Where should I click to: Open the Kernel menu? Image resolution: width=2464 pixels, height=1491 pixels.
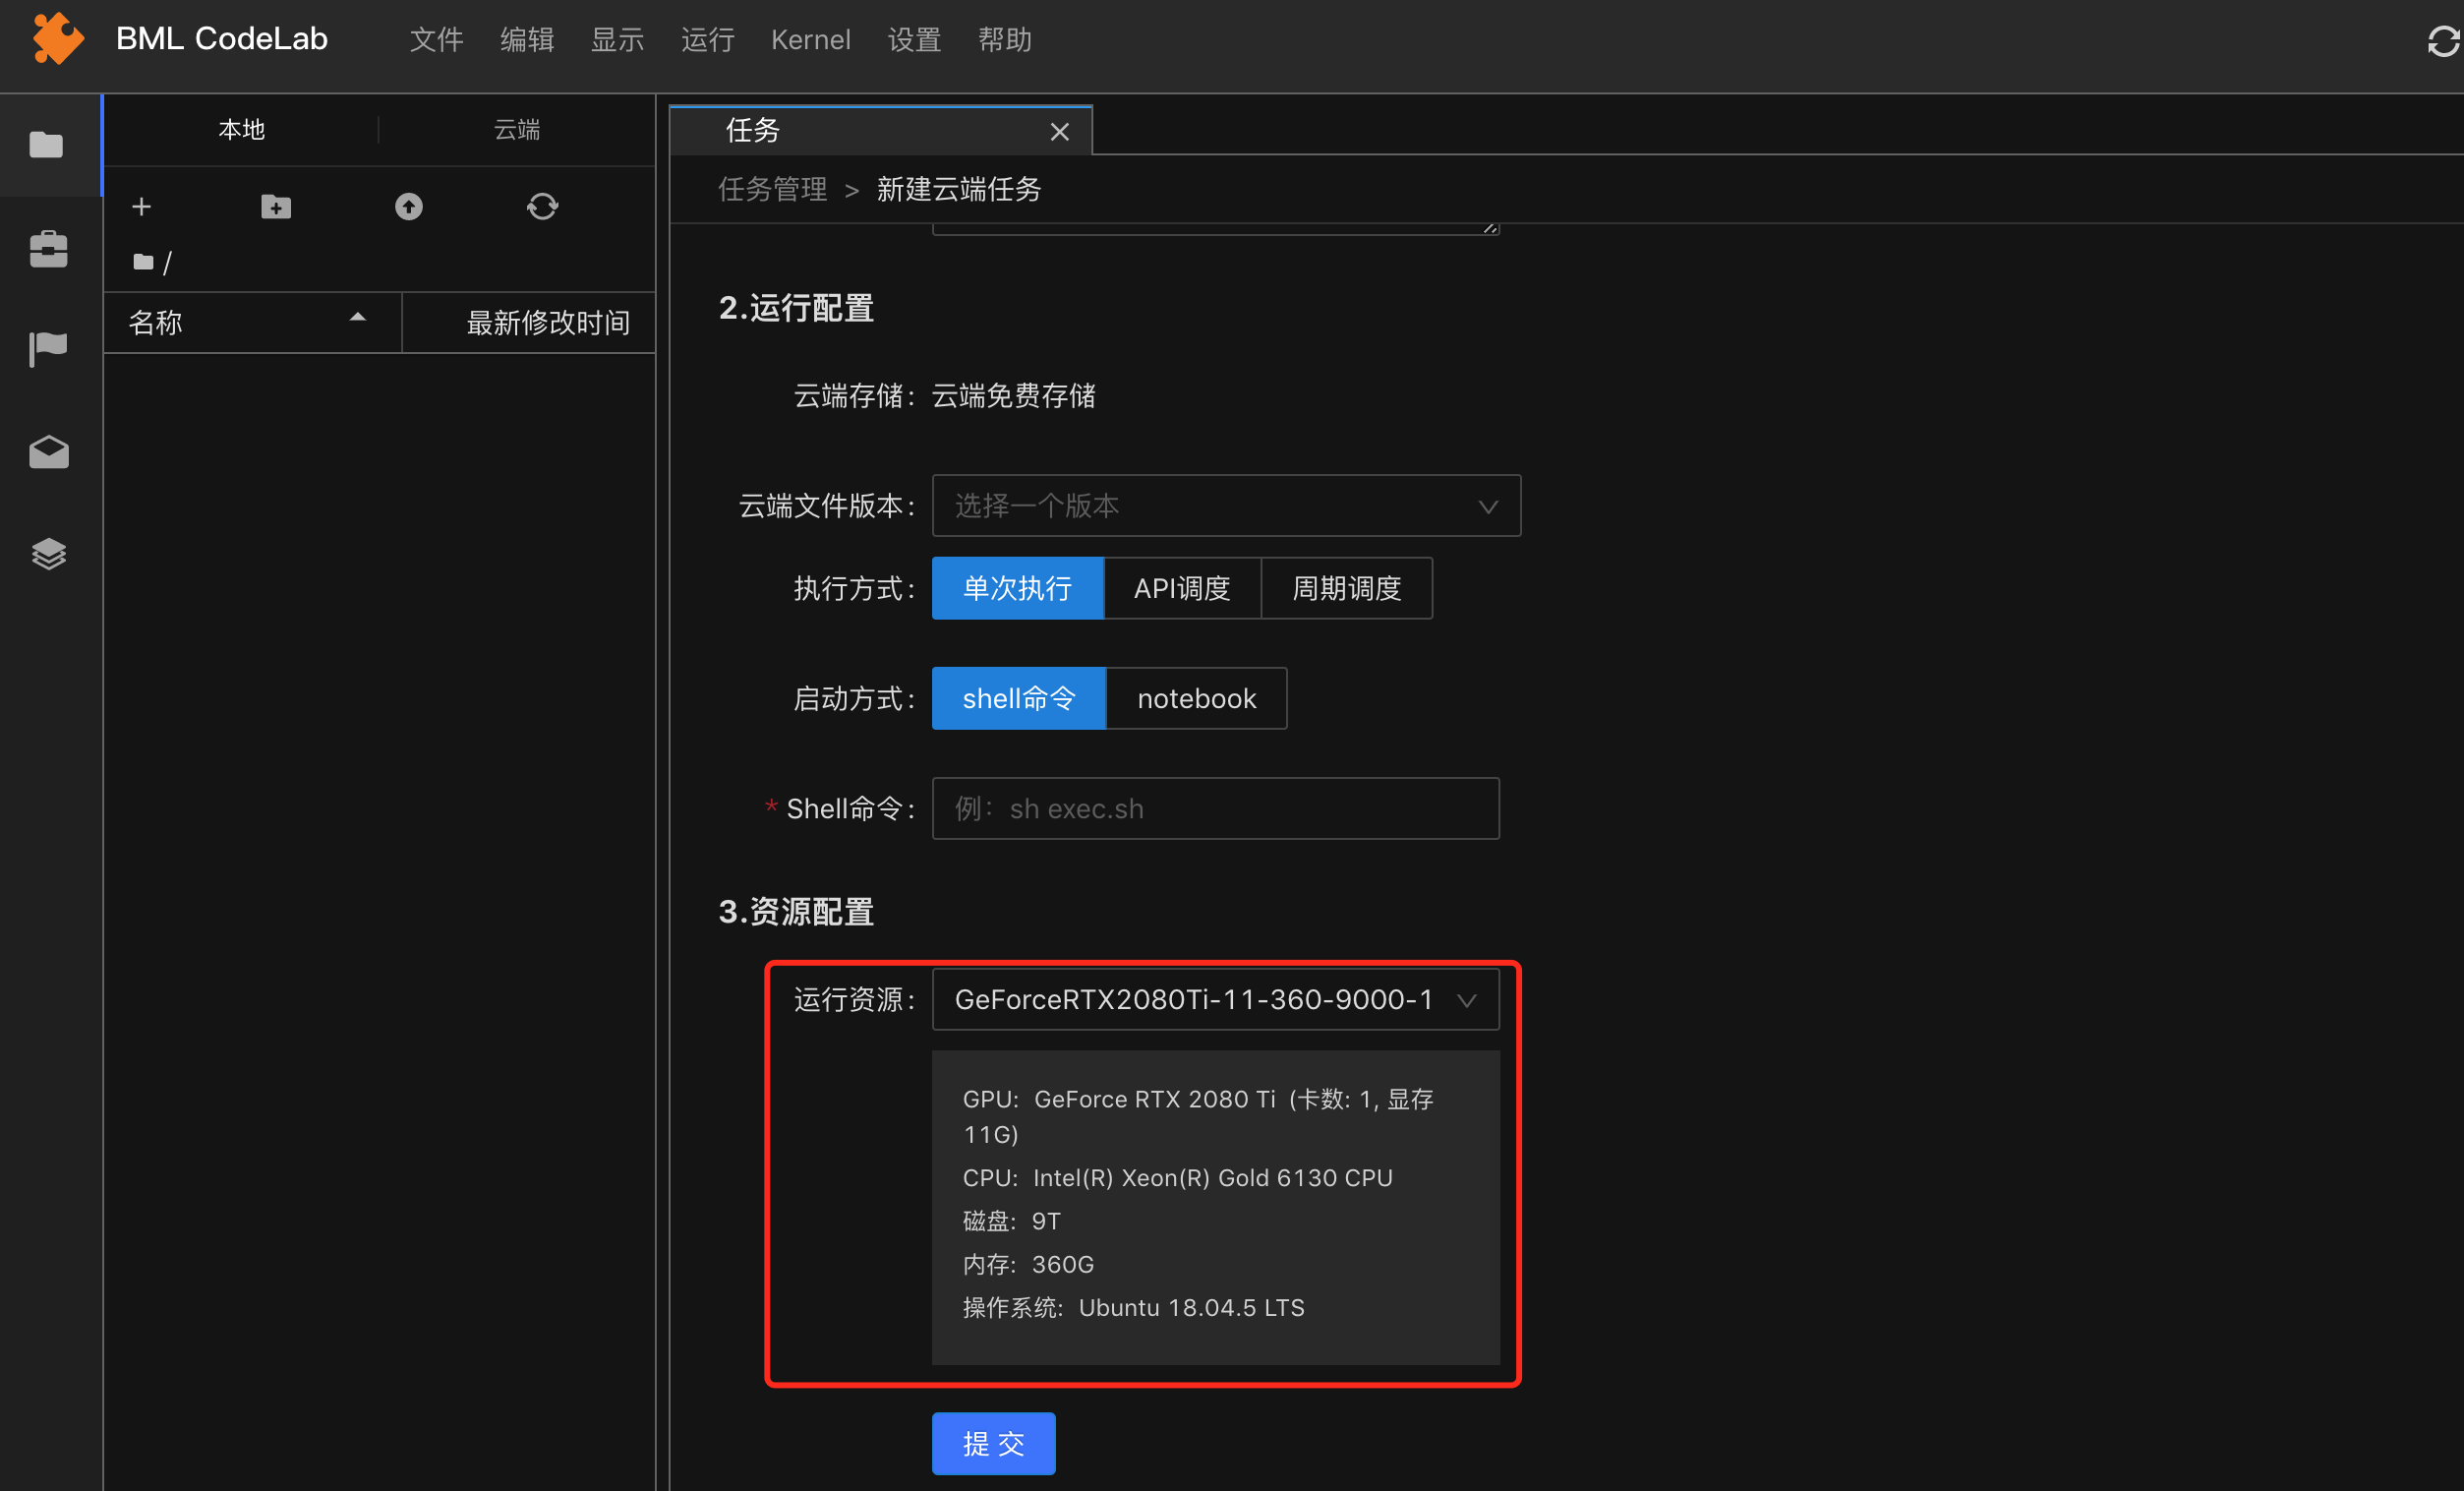(x=811, y=40)
